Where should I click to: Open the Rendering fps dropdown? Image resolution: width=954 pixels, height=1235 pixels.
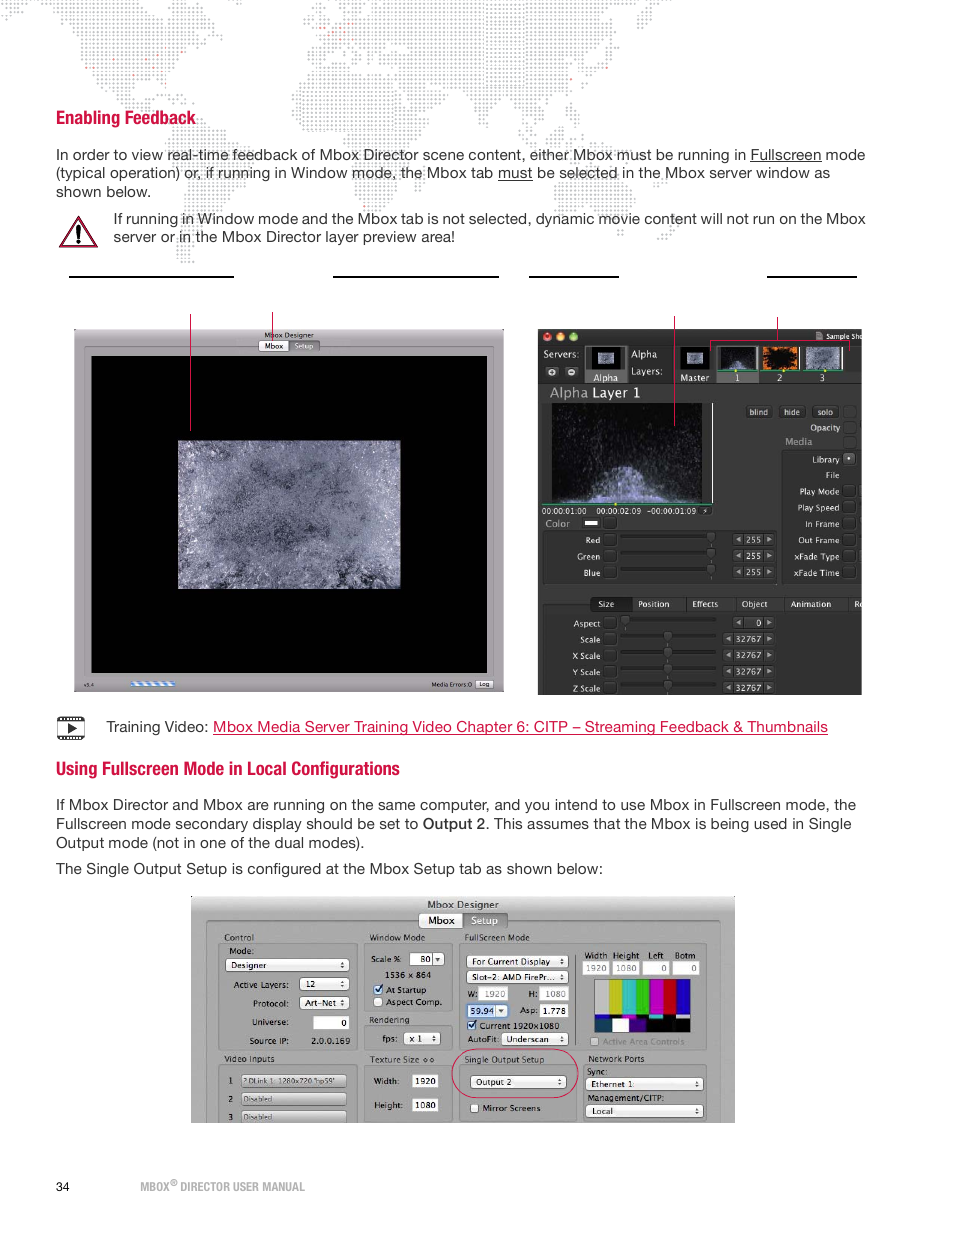point(422,1038)
